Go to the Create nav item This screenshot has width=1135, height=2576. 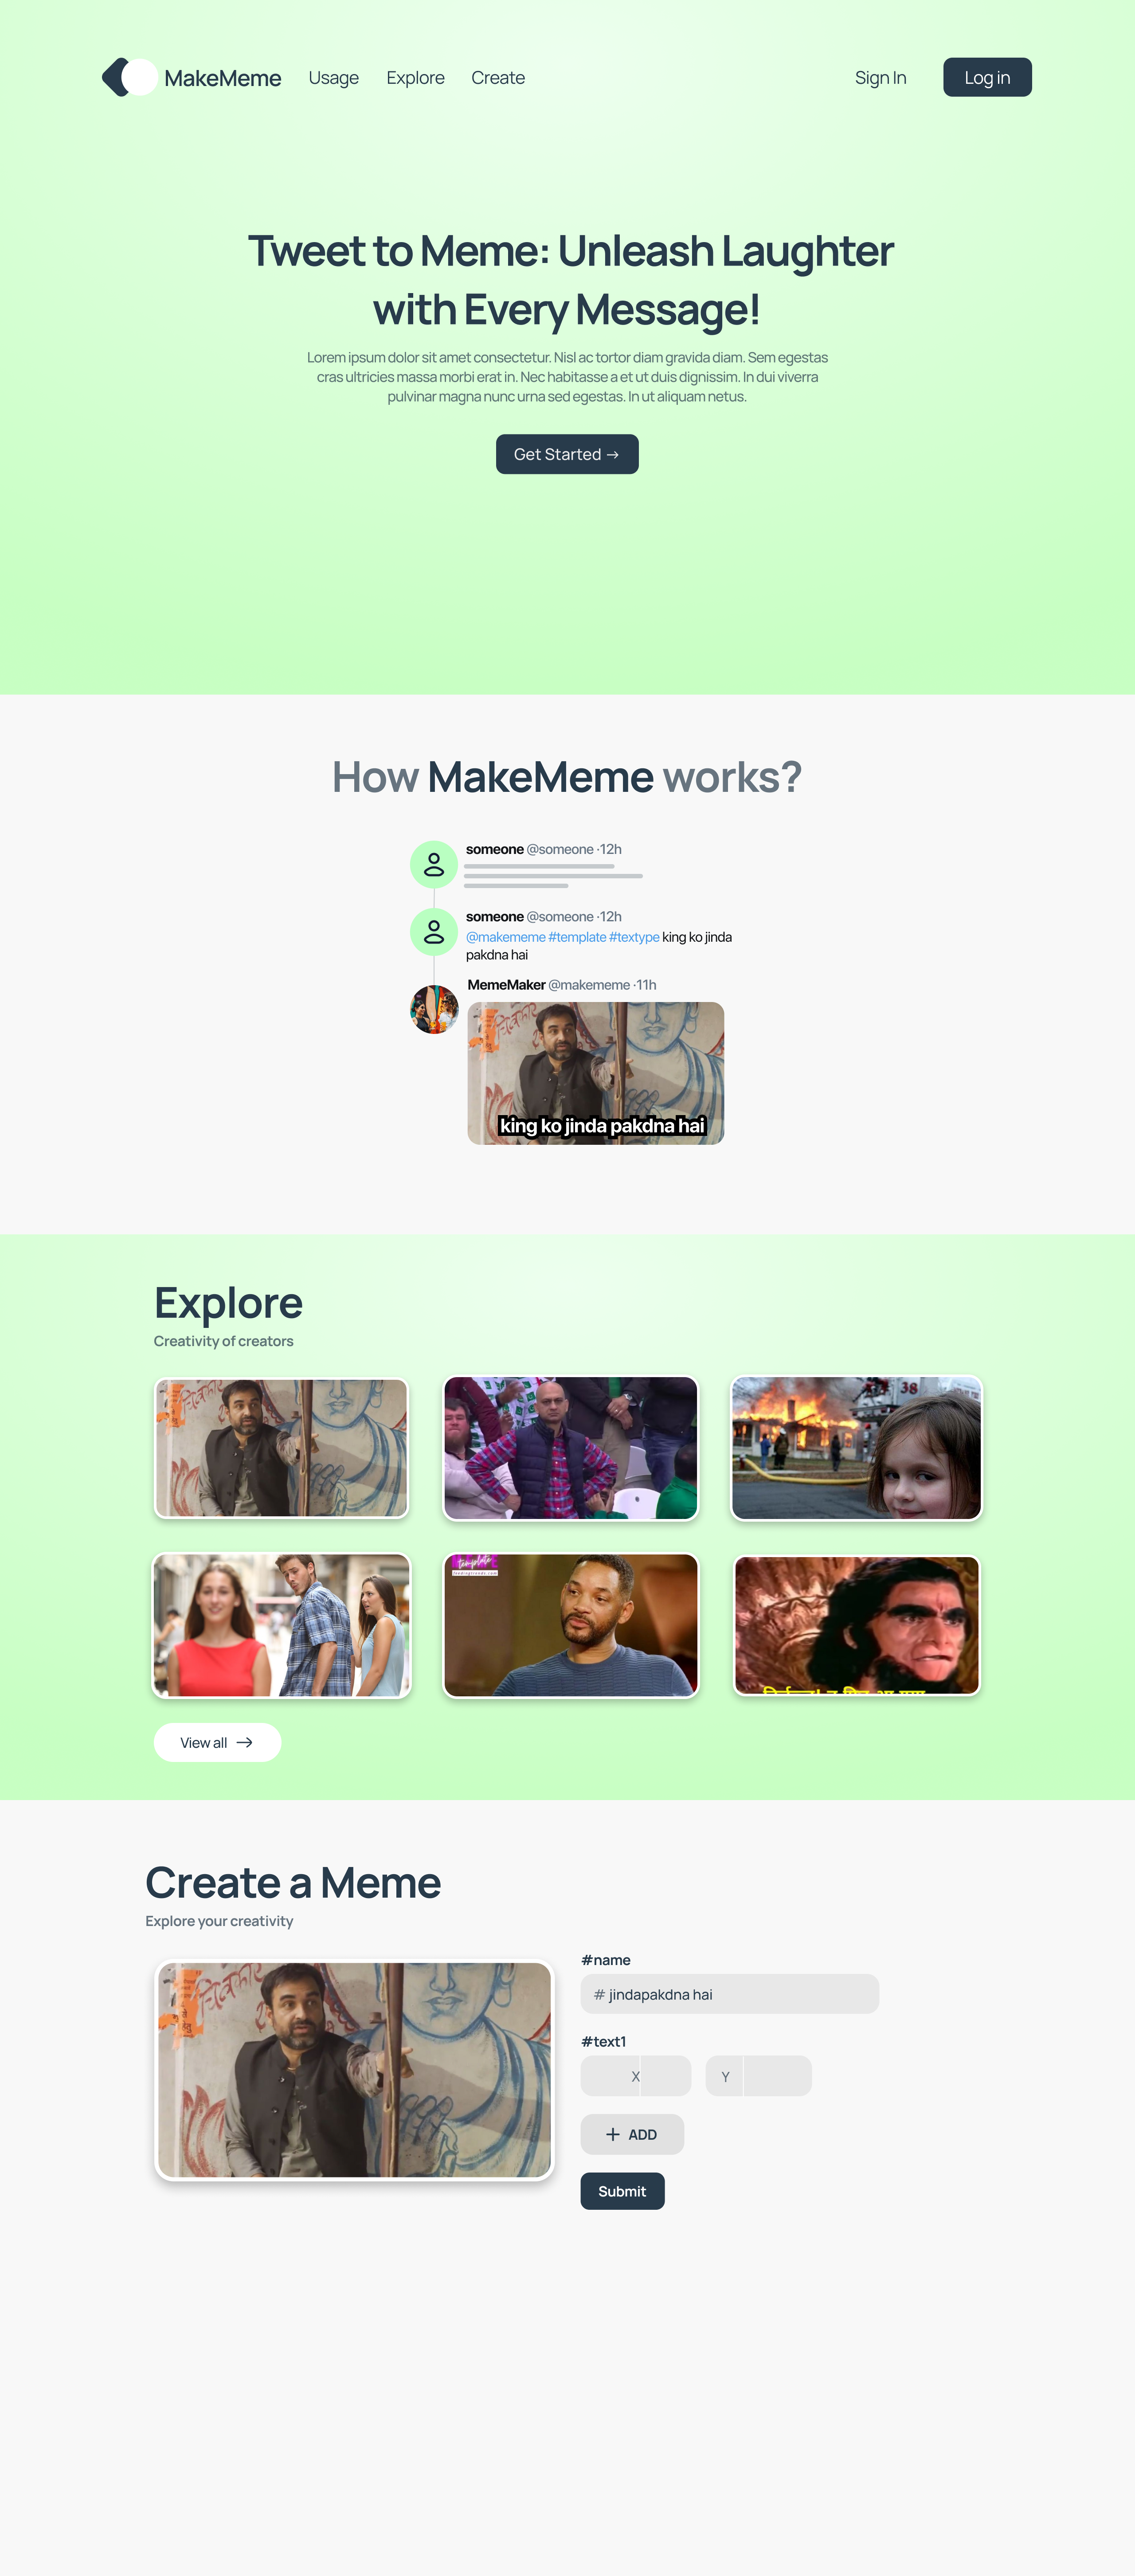tap(498, 78)
